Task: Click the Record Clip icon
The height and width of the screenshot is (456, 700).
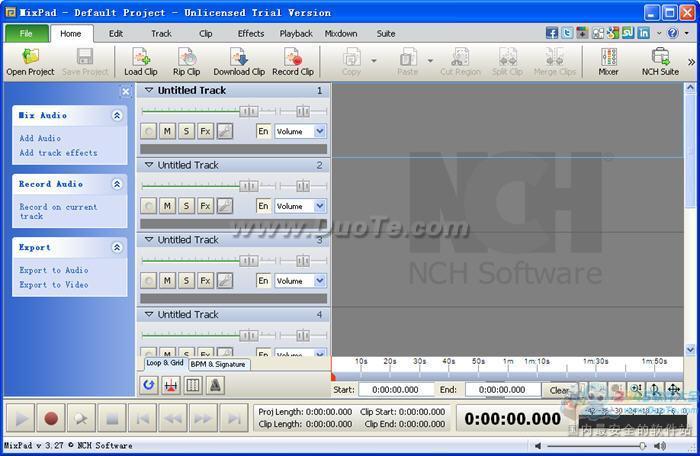Action: pyautogui.click(x=292, y=62)
